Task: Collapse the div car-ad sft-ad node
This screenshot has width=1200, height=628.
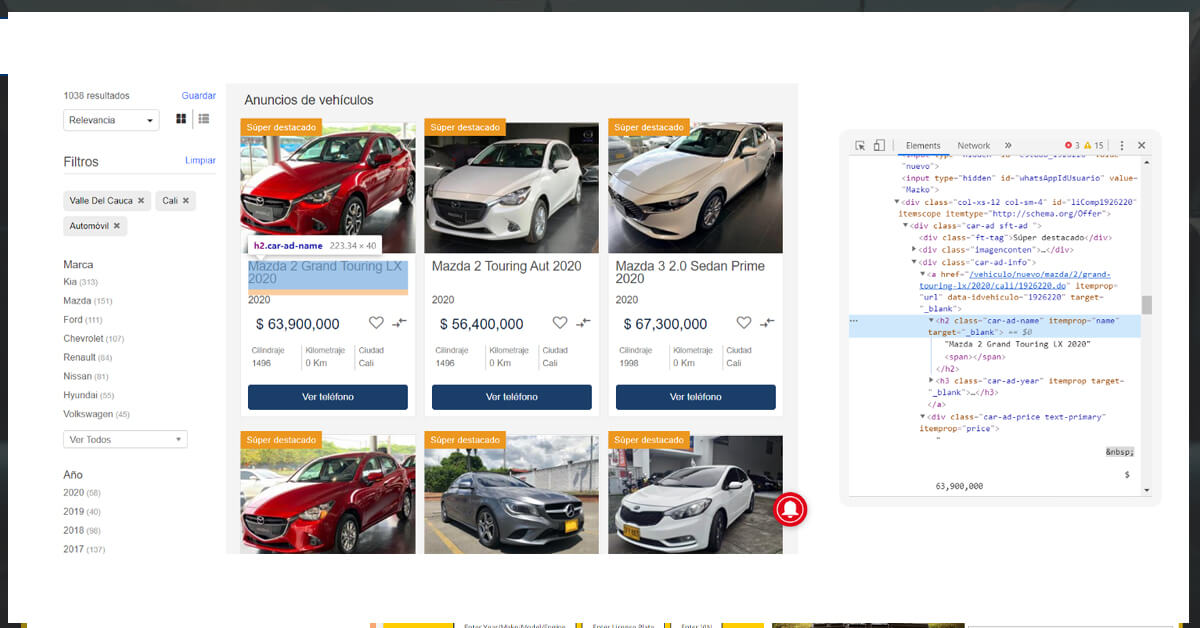Action: [x=905, y=226]
